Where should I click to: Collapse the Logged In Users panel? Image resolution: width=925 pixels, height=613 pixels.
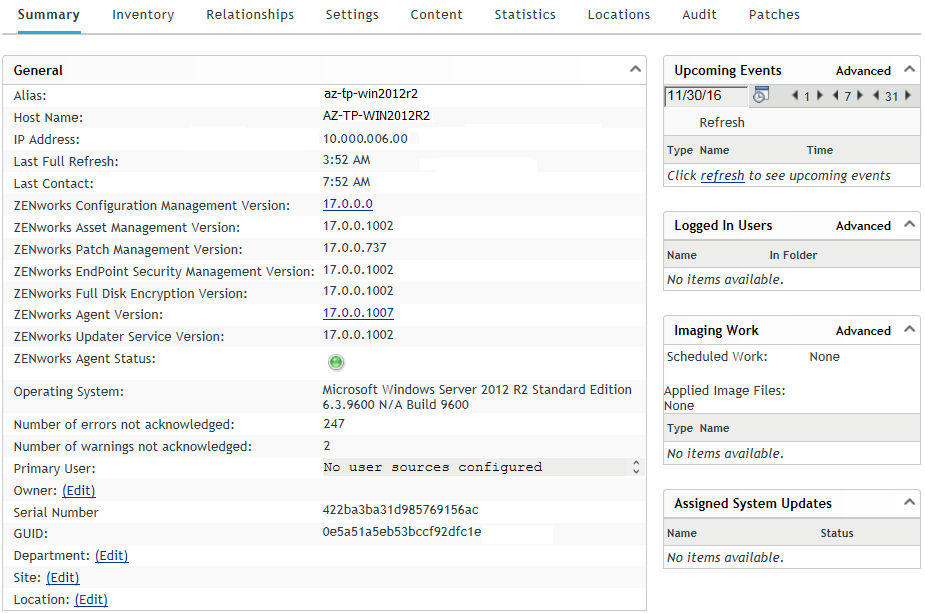tap(908, 225)
